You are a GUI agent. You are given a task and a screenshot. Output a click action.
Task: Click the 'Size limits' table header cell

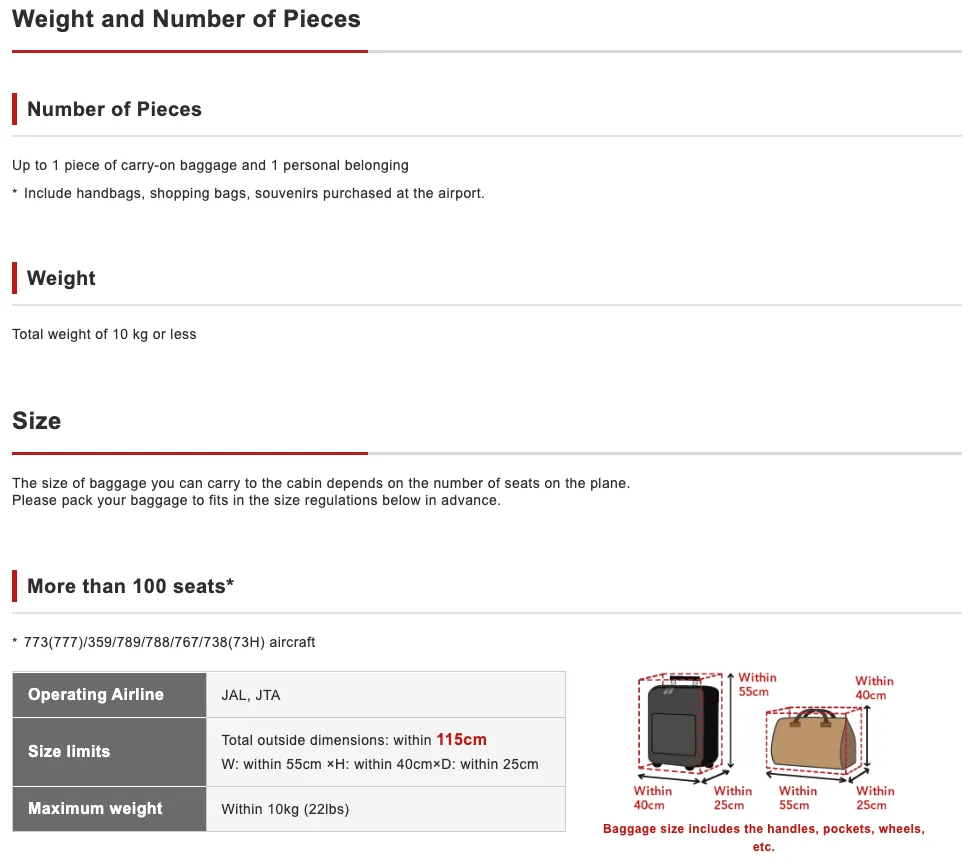(109, 752)
